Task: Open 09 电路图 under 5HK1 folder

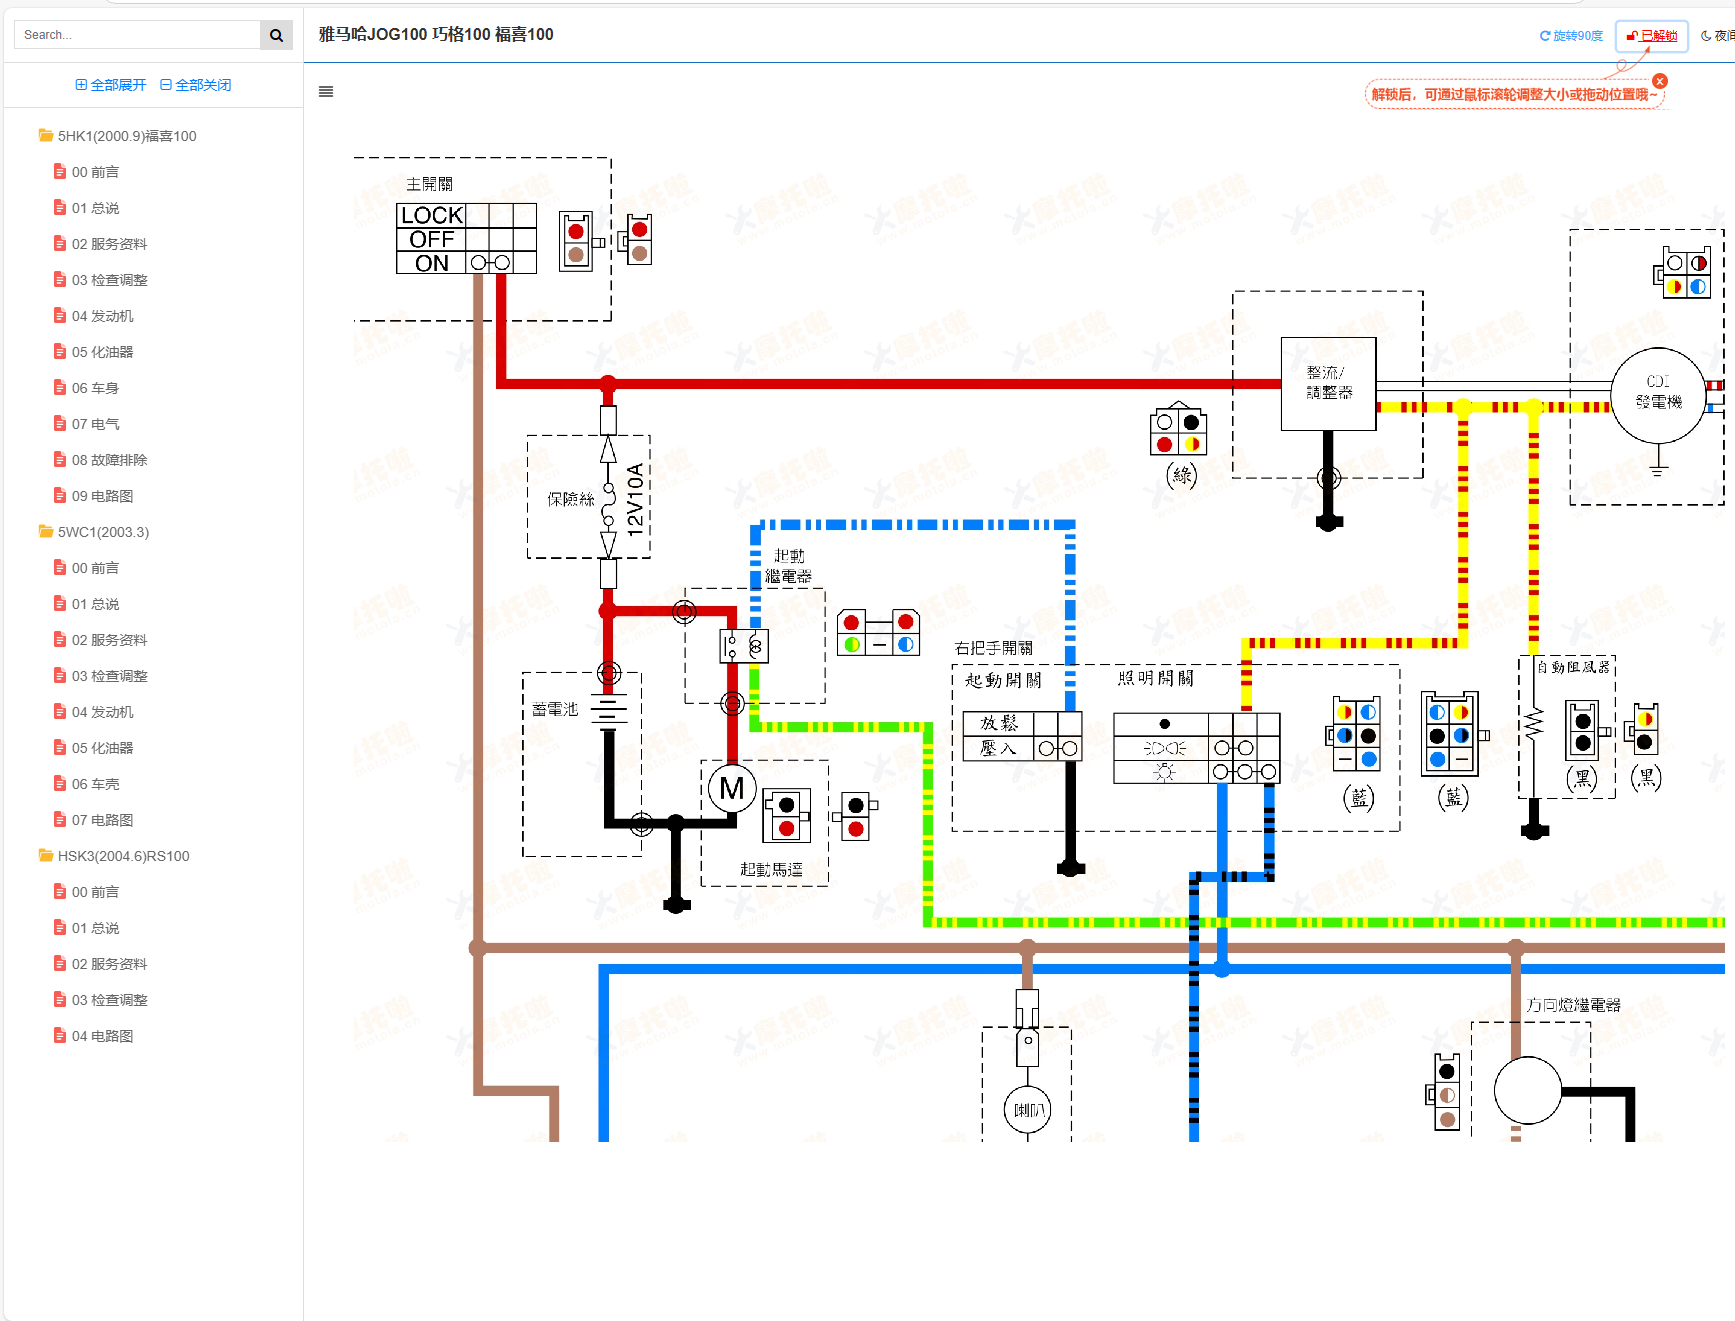Action: coord(102,496)
